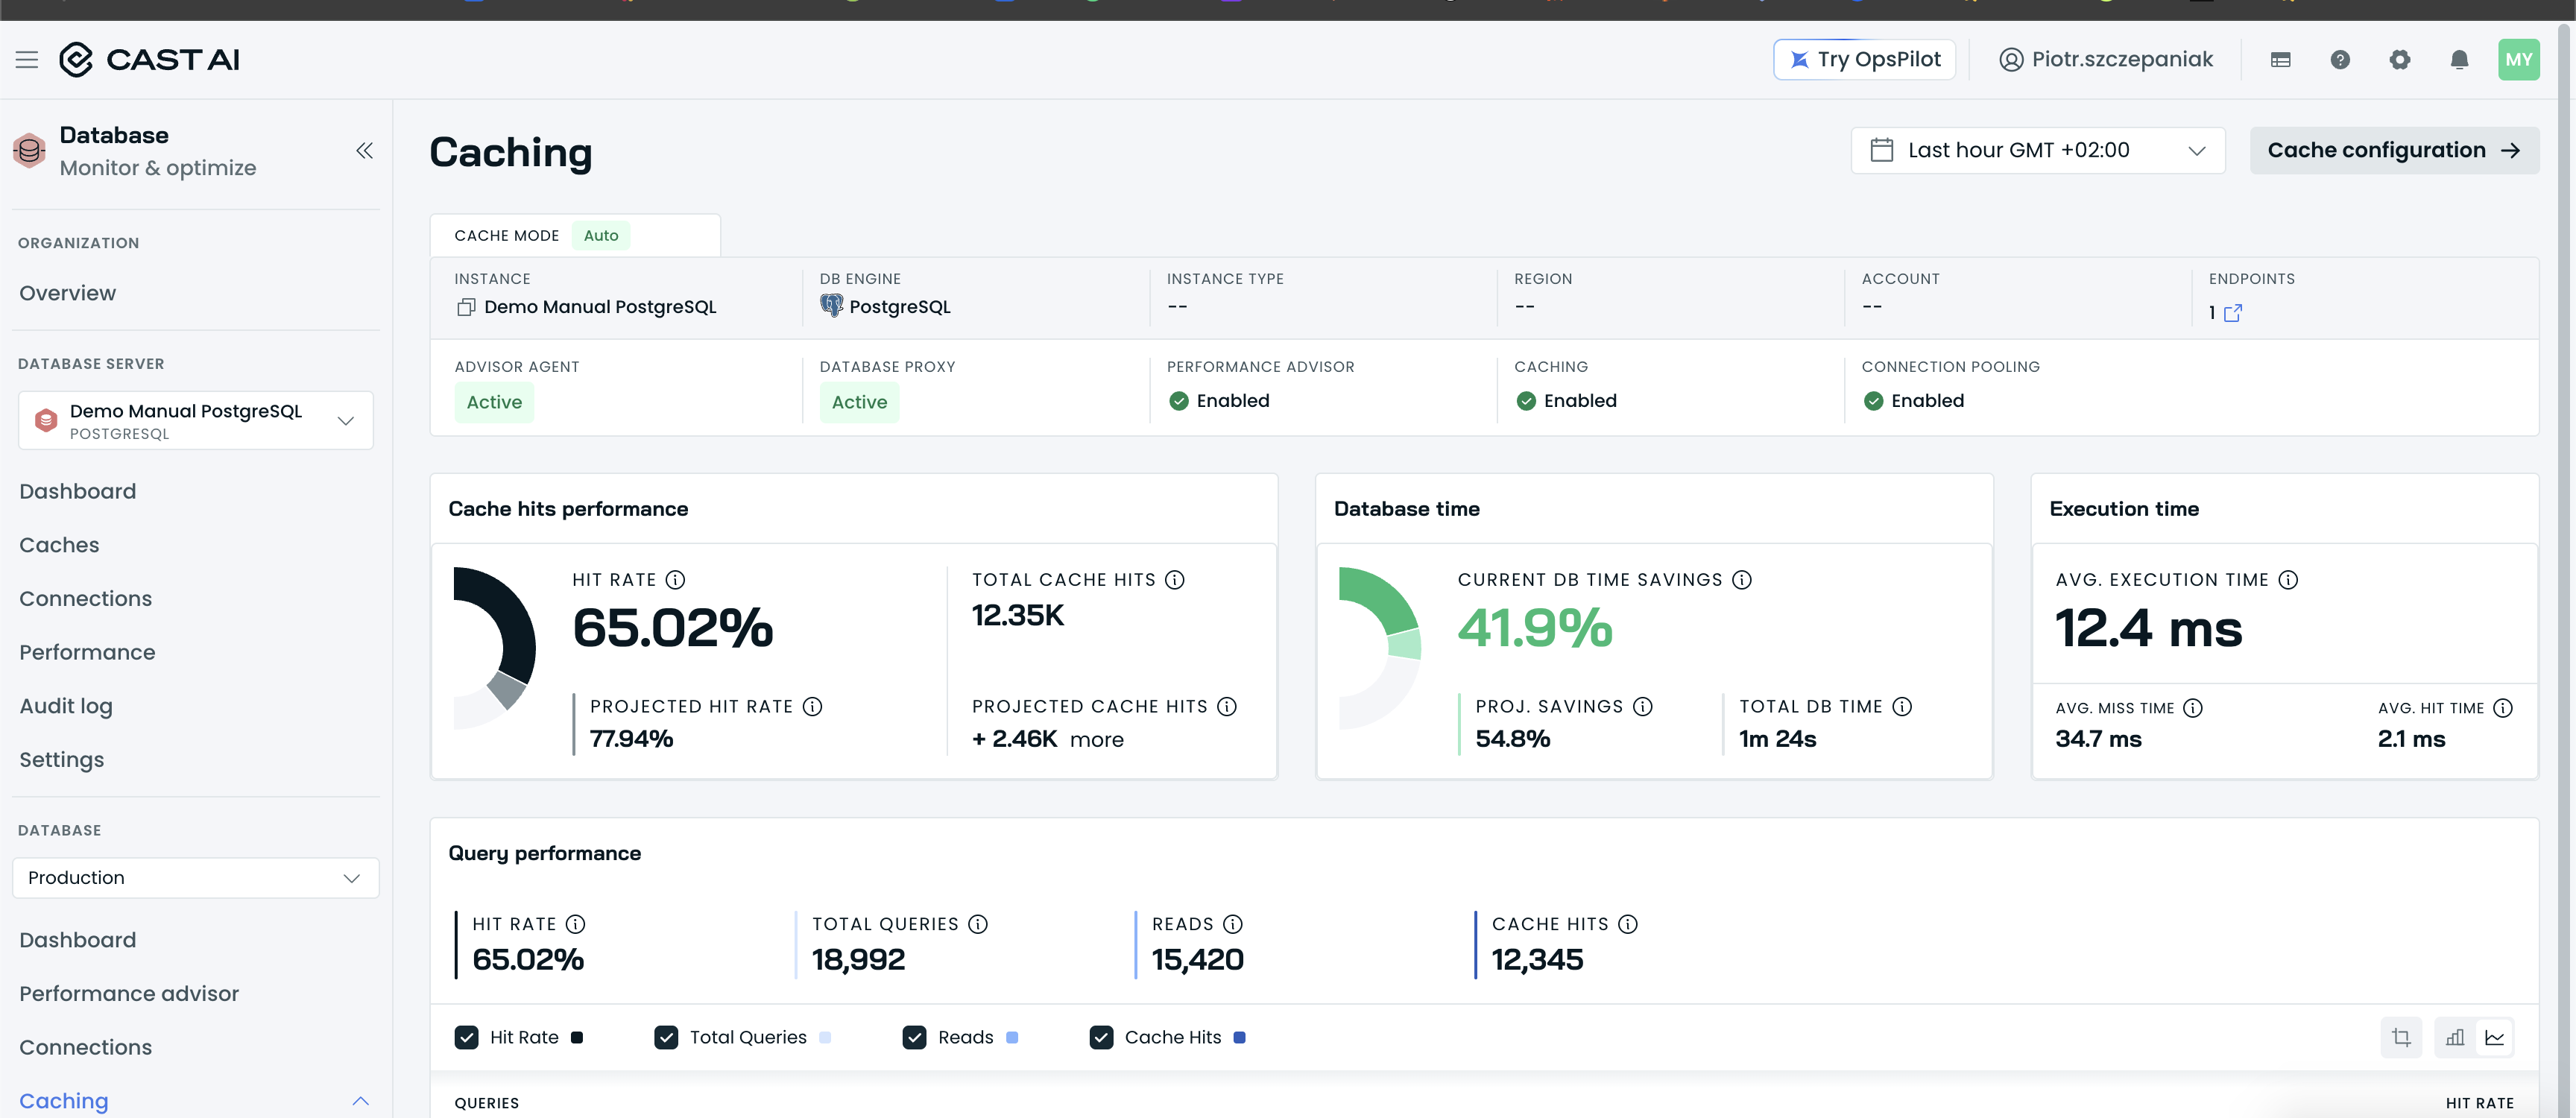The image size is (2576, 1118).
Task: Open the notifications bell
Action: 2459,60
